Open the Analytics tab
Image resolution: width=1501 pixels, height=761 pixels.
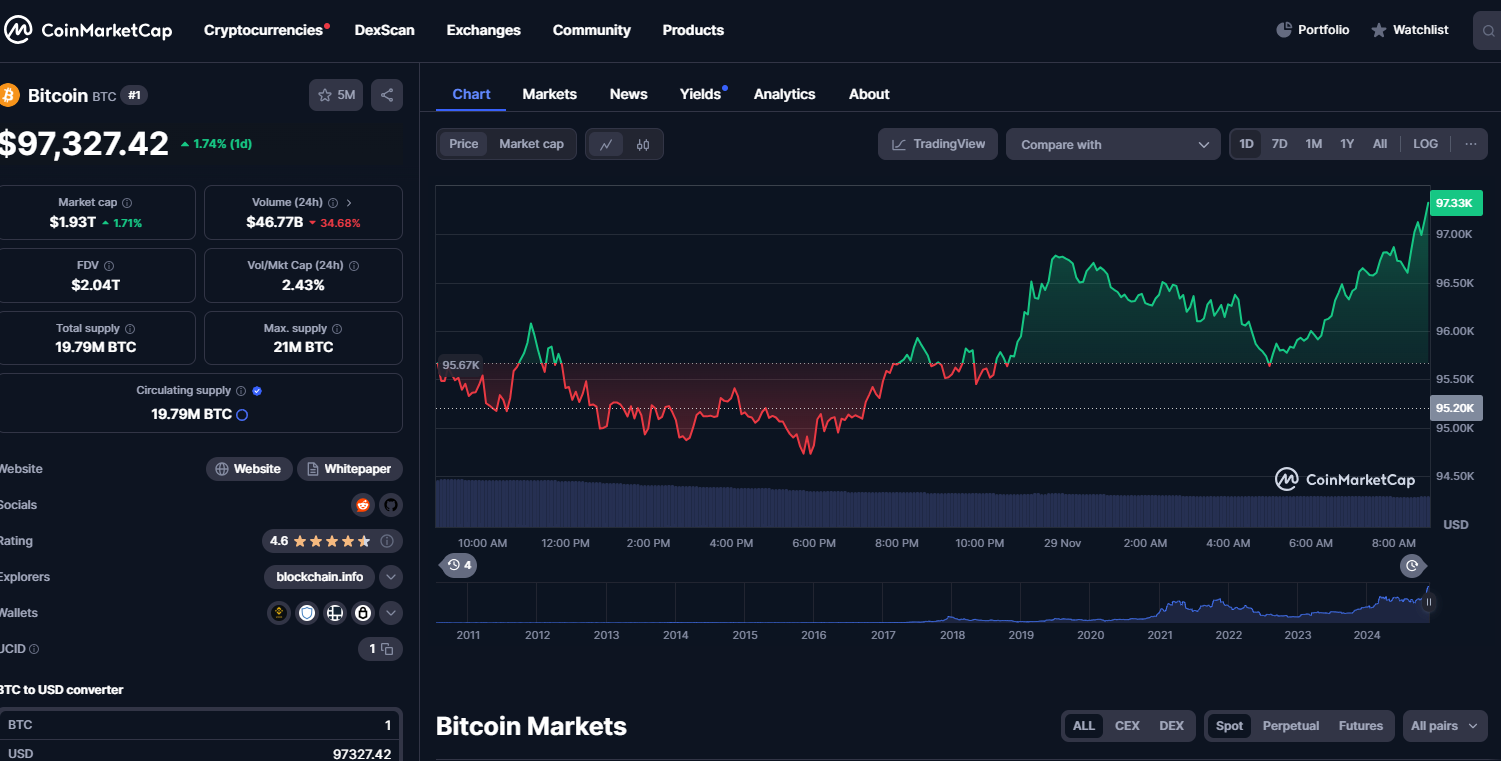tap(784, 94)
